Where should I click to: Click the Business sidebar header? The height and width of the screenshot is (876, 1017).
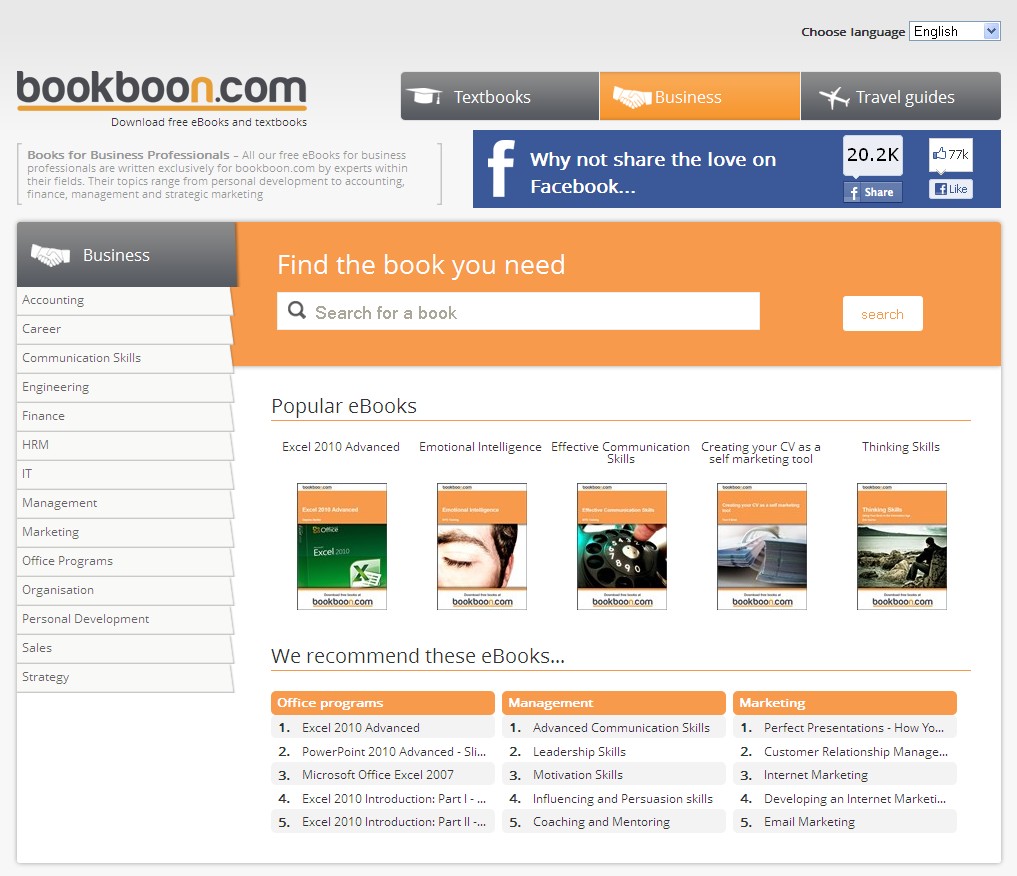click(x=127, y=255)
